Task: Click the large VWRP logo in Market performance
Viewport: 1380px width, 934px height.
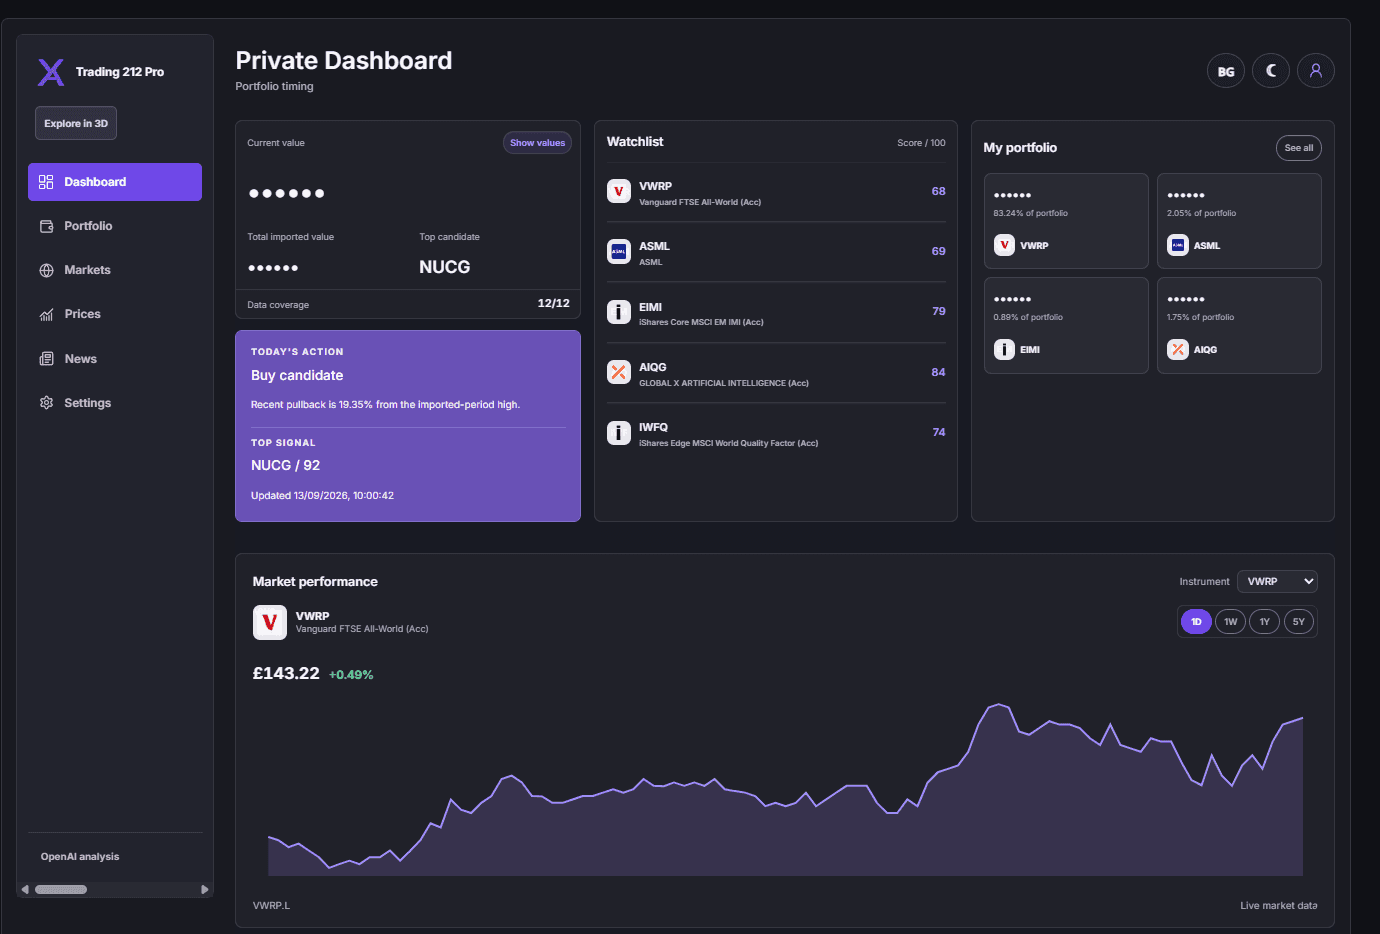Action: click(x=270, y=622)
